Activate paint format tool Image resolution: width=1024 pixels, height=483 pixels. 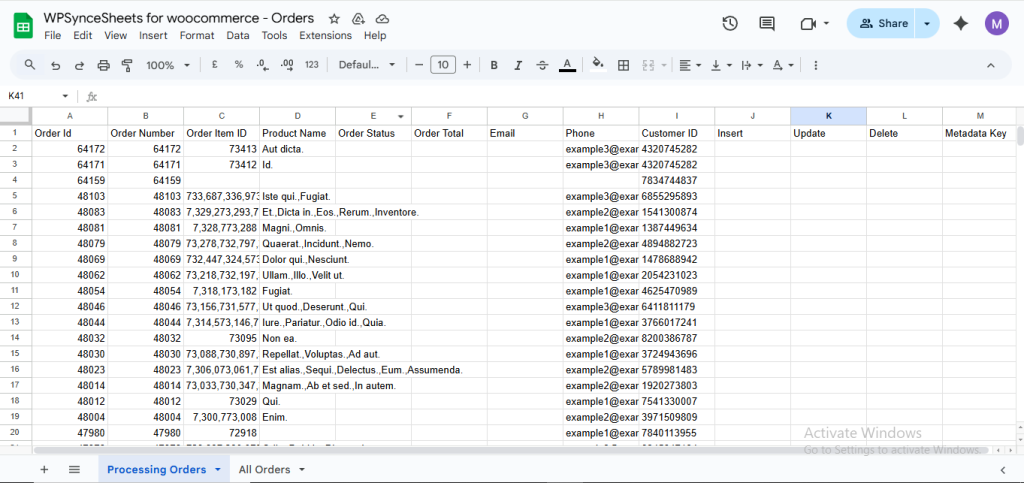127,65
